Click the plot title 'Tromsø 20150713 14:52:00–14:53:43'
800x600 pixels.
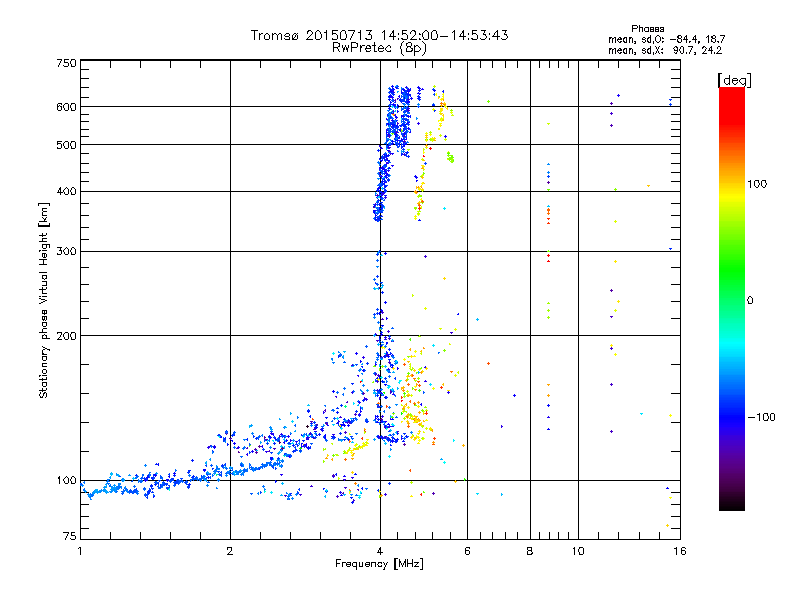click(x=379, y=35)
